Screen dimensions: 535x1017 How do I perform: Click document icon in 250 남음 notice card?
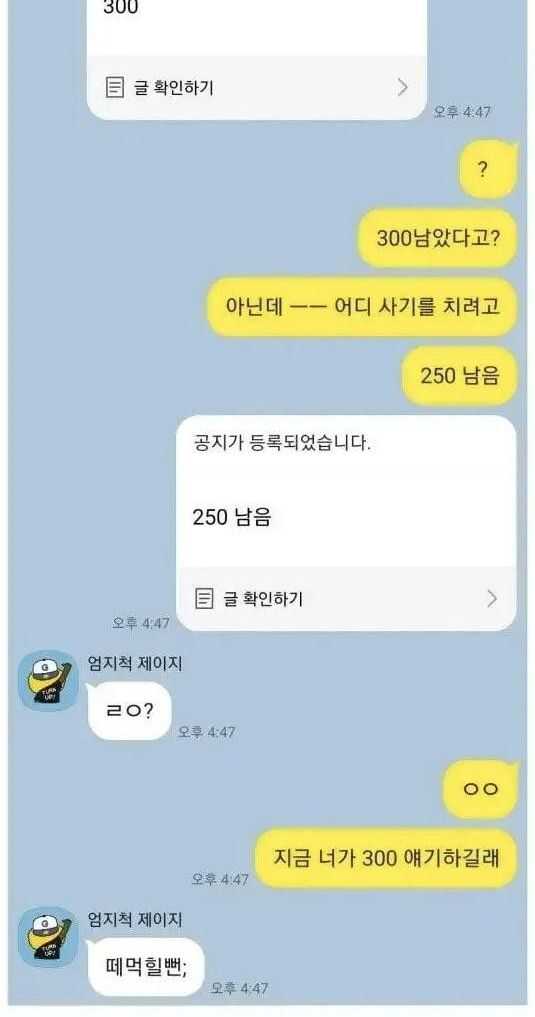(x=204, y=598)
